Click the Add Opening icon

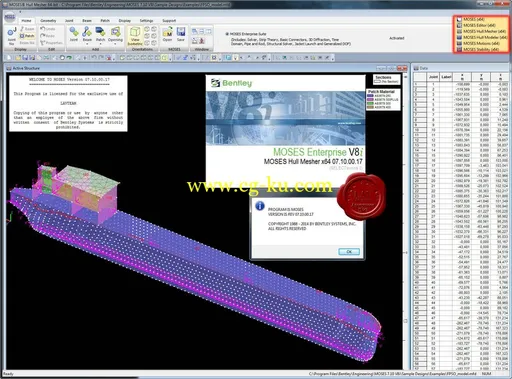point(115,34)
